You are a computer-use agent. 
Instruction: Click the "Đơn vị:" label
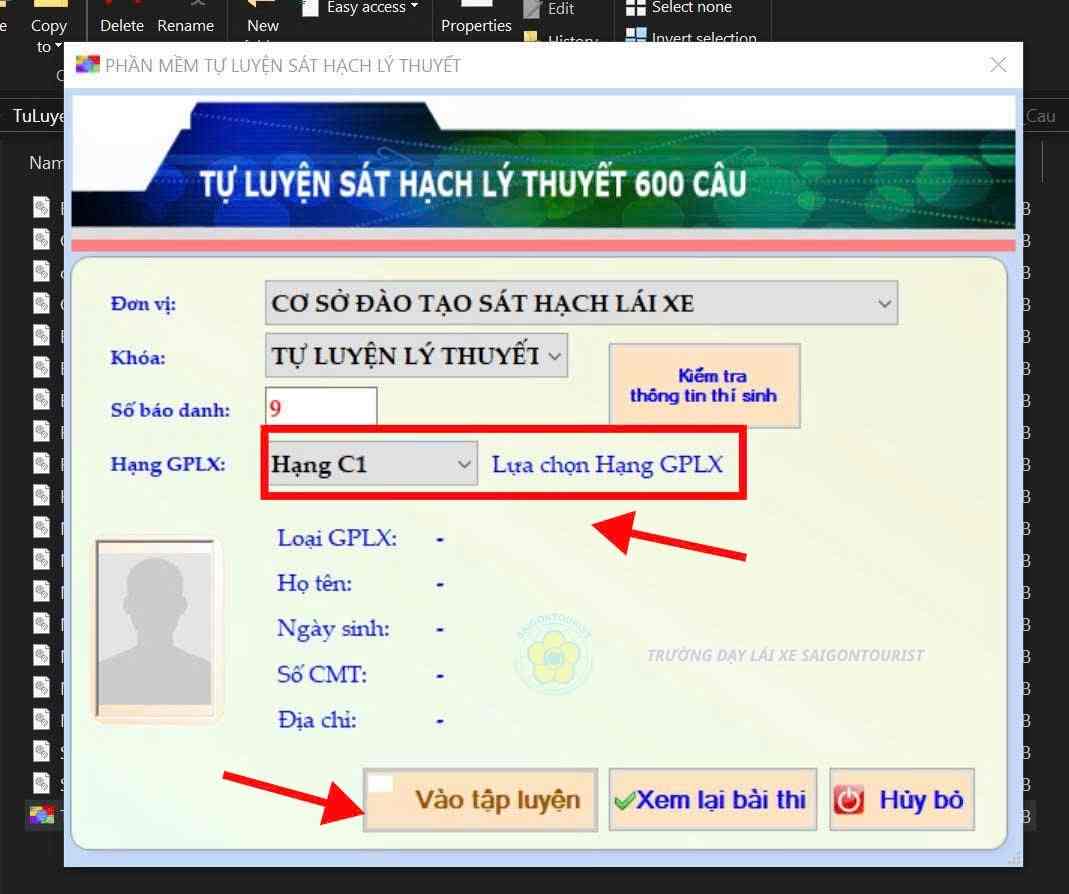(x=143, y=304)
